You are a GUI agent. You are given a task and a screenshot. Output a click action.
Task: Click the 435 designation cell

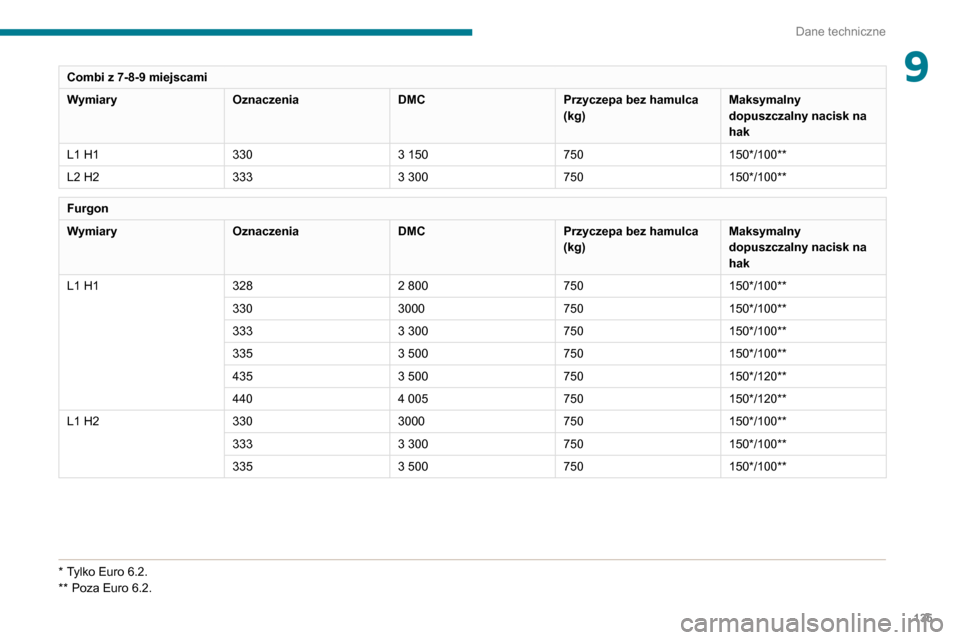pyautogui.click(x=242, y=376)
